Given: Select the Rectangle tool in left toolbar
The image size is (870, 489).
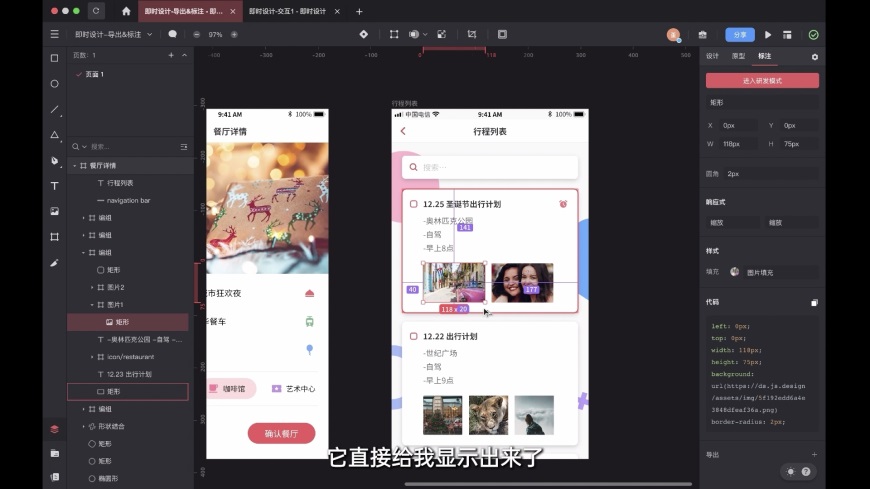Looking at the screenshot, I should (x=54, y=58).
